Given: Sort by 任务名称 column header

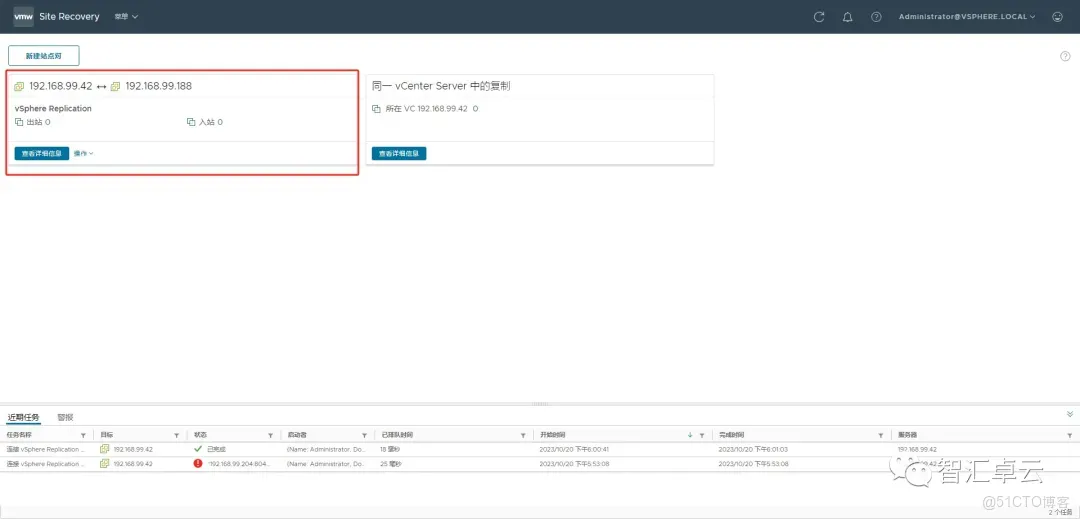Looking at the screenshot, I should click(x=19, y=435).
